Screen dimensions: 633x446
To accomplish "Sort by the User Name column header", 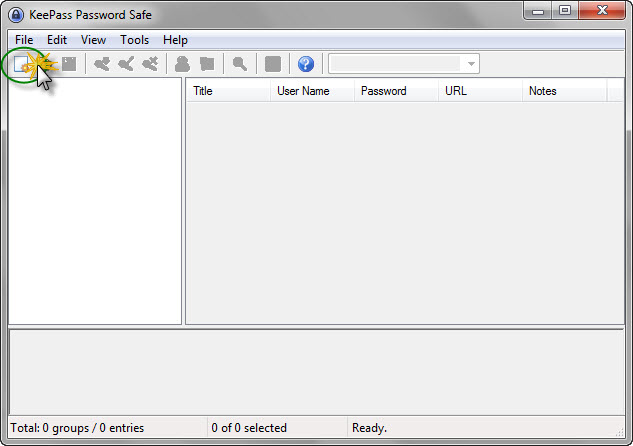I will (x=312, y=91).
